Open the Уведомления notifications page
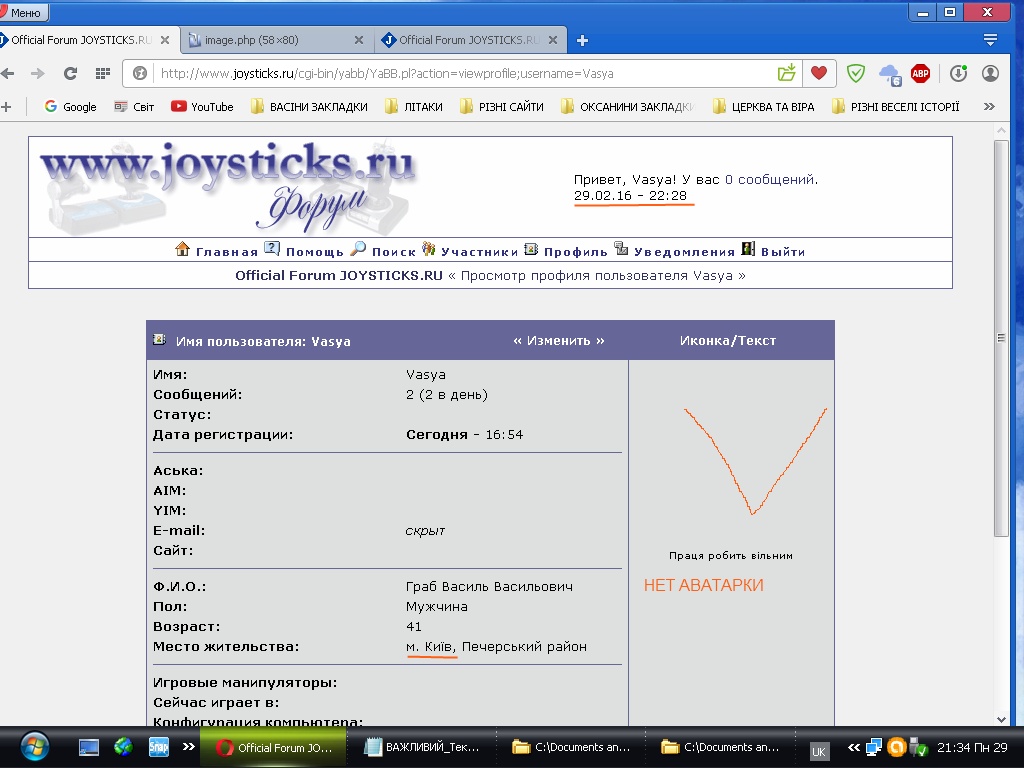This screenshot has width=1024, height=768. tap(675, 251)
